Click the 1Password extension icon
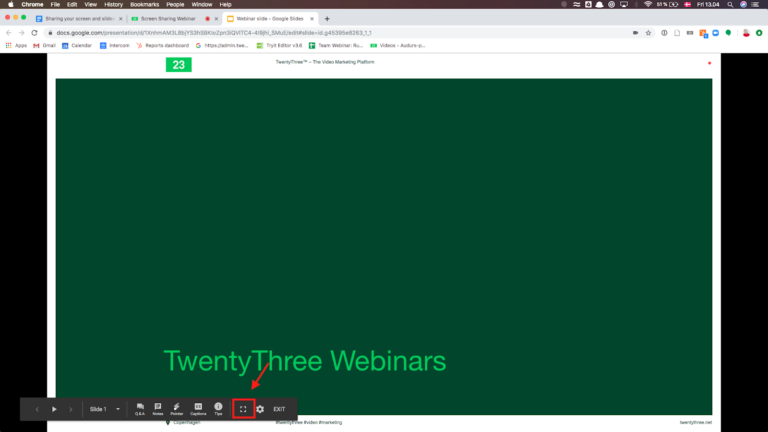Screen dimensions: 768x432 click(664, 33)
